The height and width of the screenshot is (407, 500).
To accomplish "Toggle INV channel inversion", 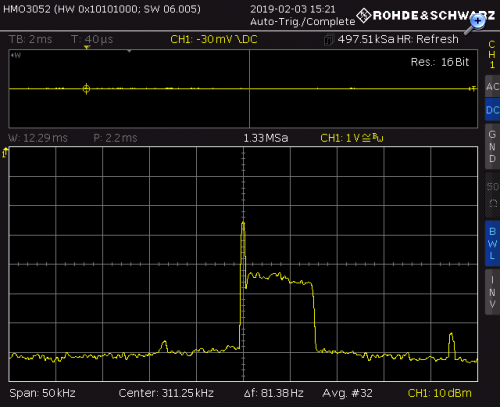I will click(x=492, y=292).
